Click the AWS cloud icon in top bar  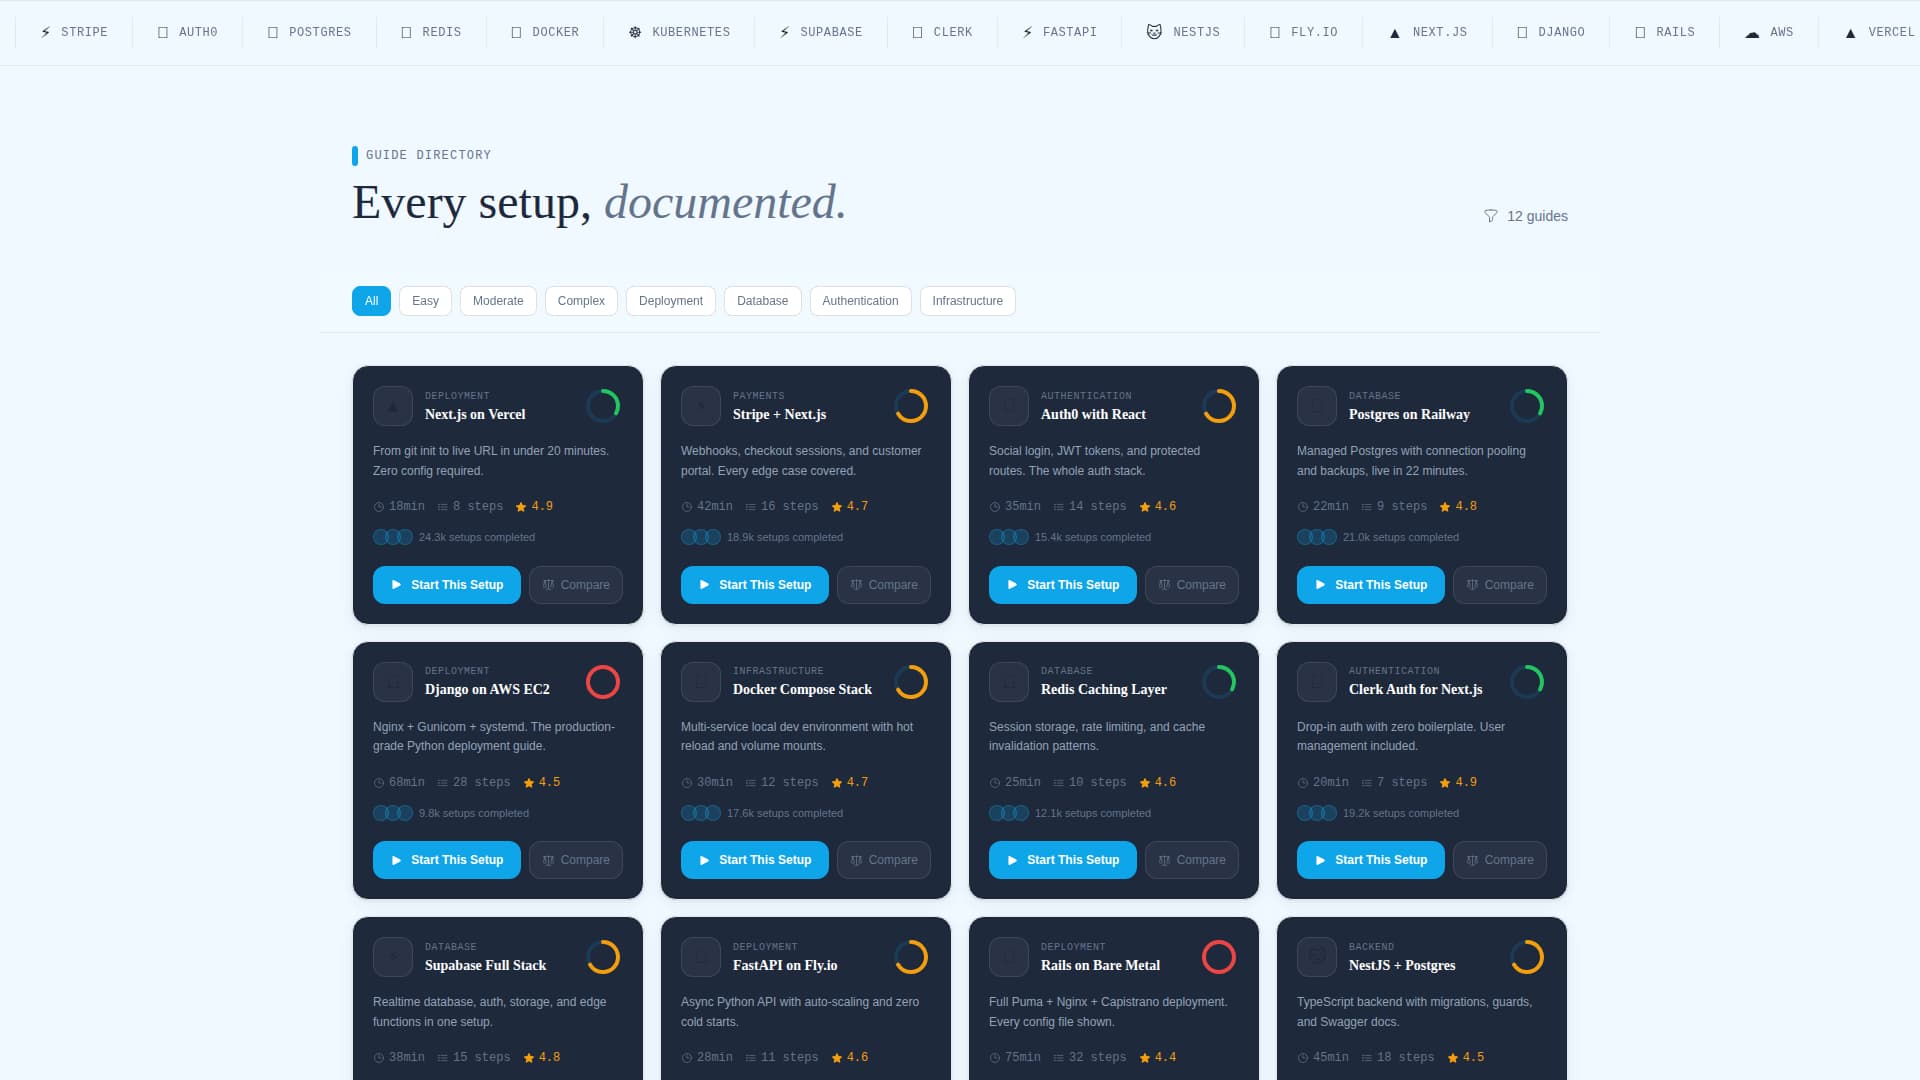click(x=1752, y=33)
